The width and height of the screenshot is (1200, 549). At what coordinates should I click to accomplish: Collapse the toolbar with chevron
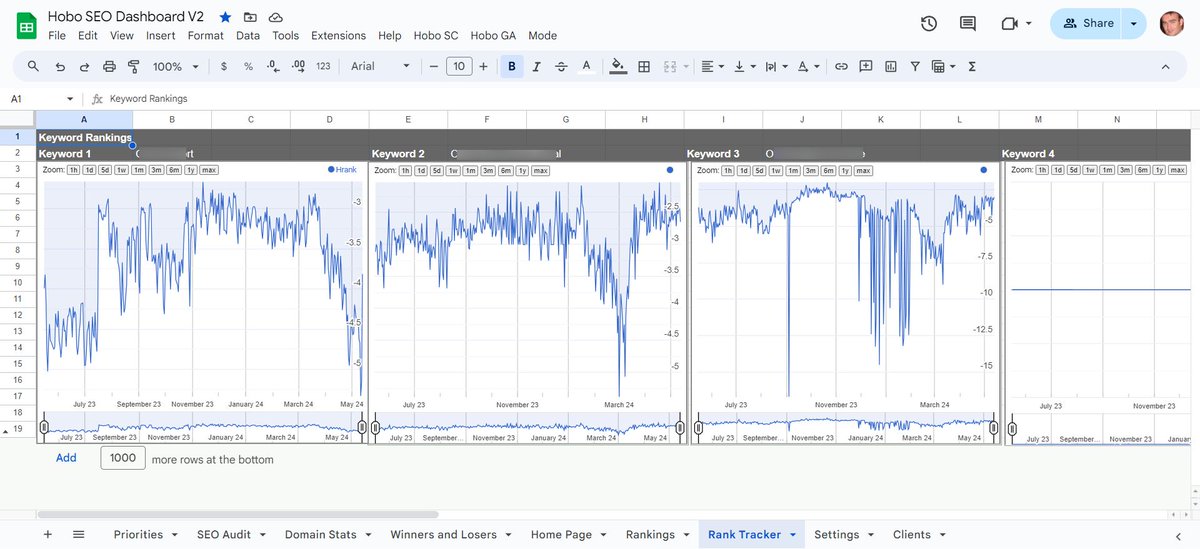point(1165,66)
